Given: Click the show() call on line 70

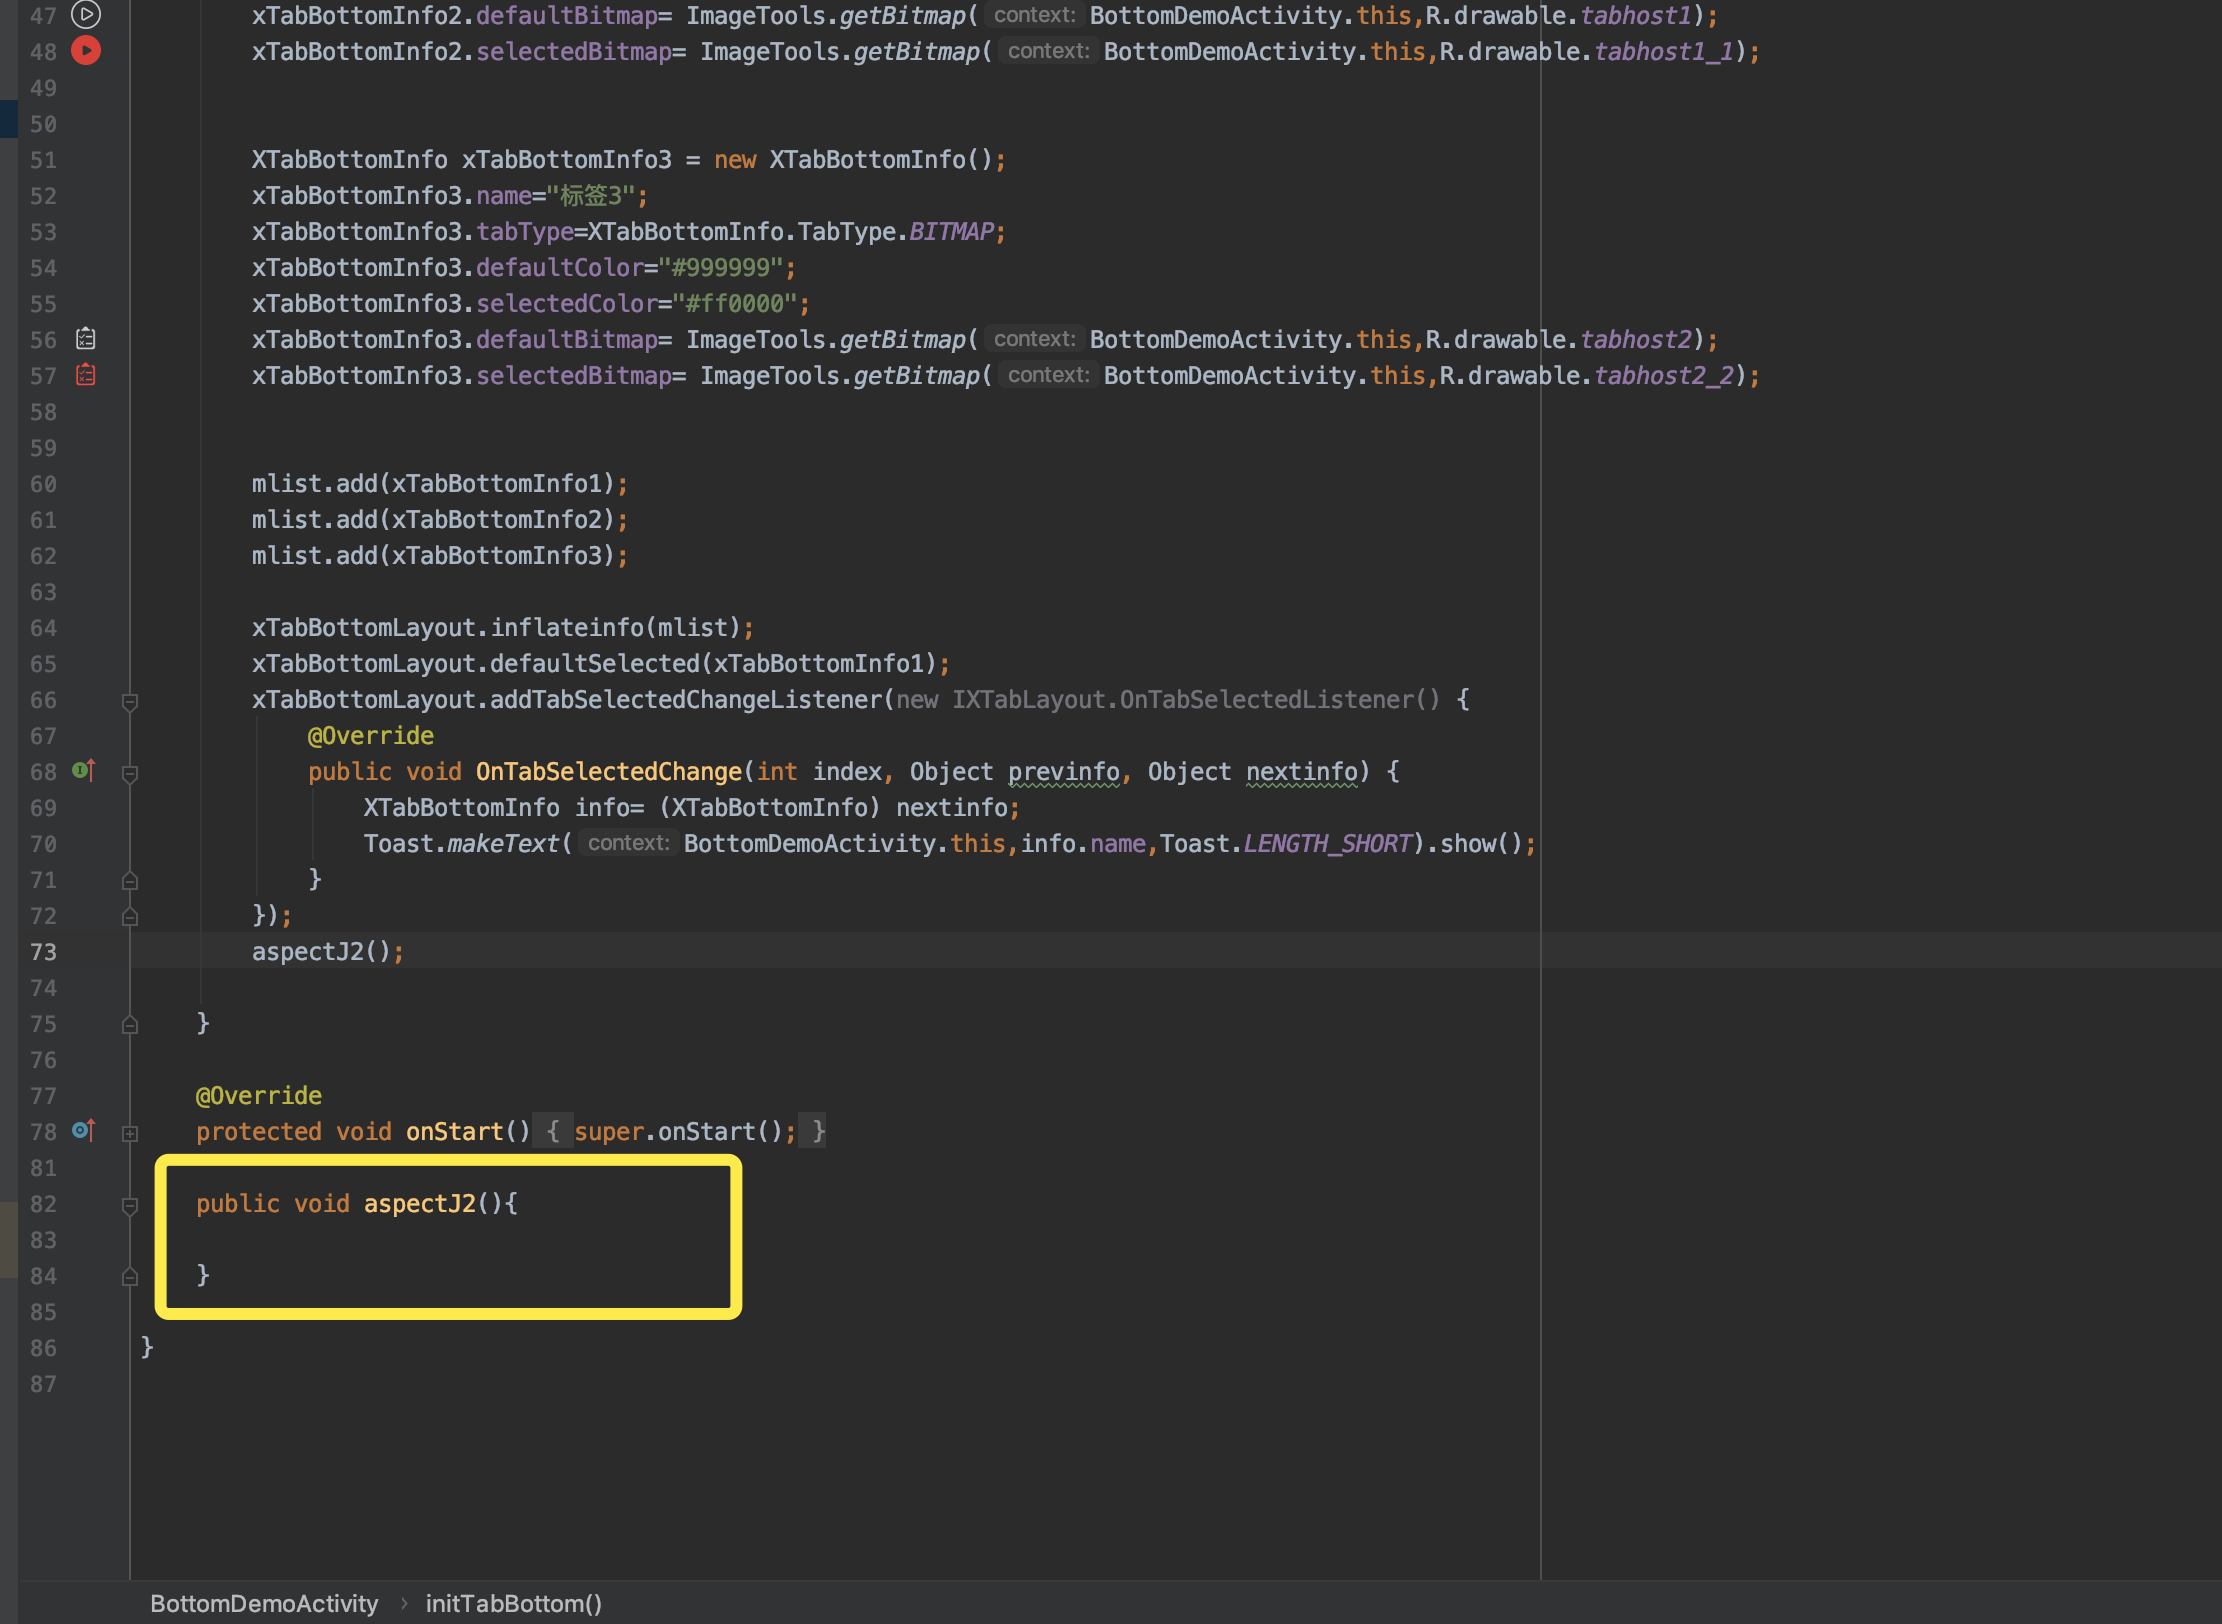Looking at the screenshot, I should (1481, 843).
